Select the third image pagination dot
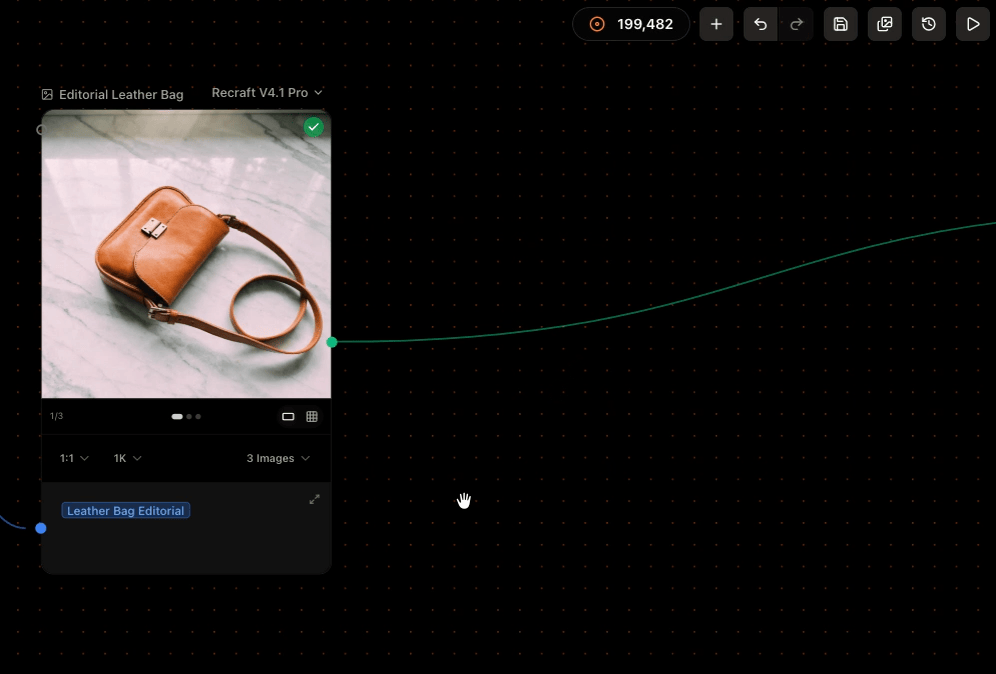996x674 pixels. coord(198,417)
